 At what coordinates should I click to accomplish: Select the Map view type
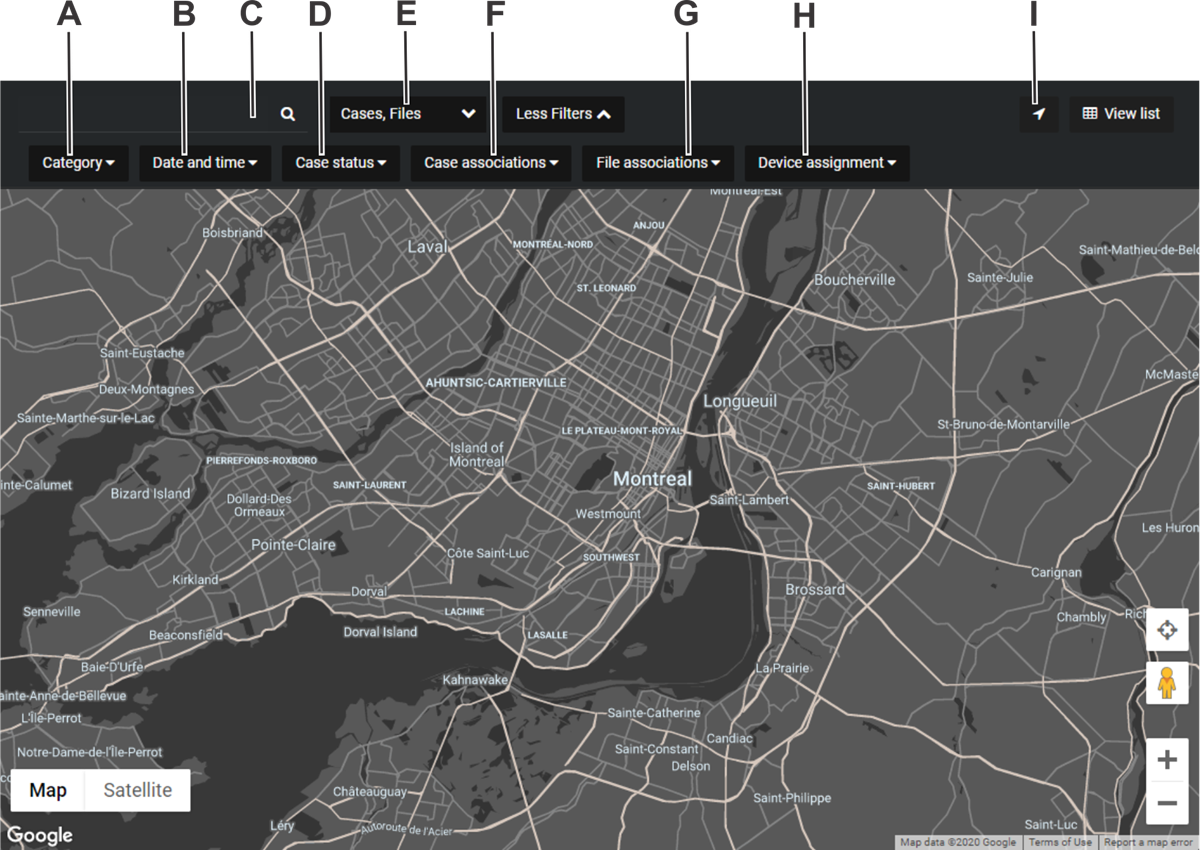(x=48, y=790)
